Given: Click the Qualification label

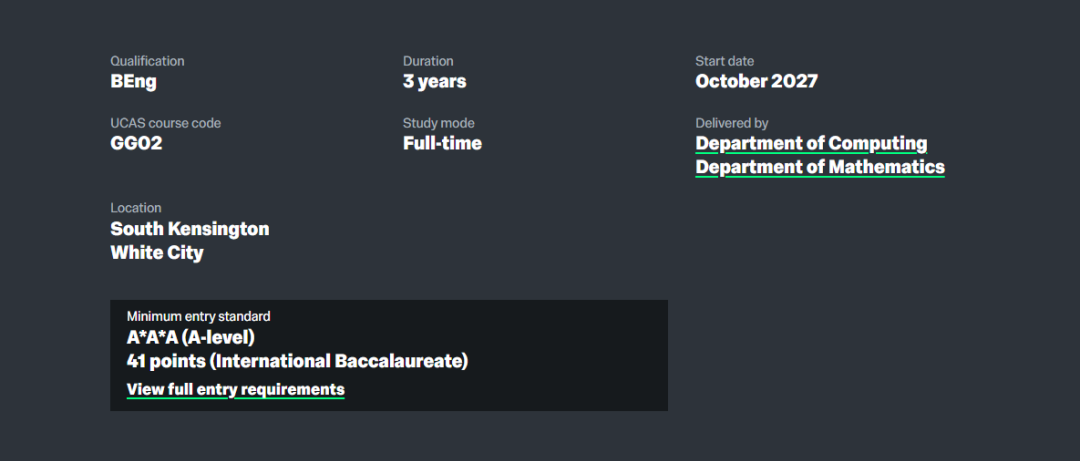Looking at the screenshot, I should tap(147, 61).
